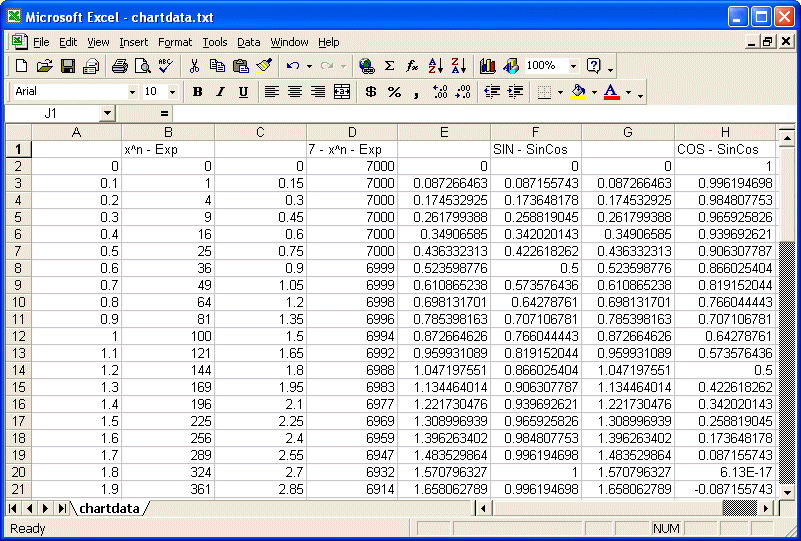This screenshot has width=801, height=541.
Task: Click the Name Box showing J1
Action: 50,114
